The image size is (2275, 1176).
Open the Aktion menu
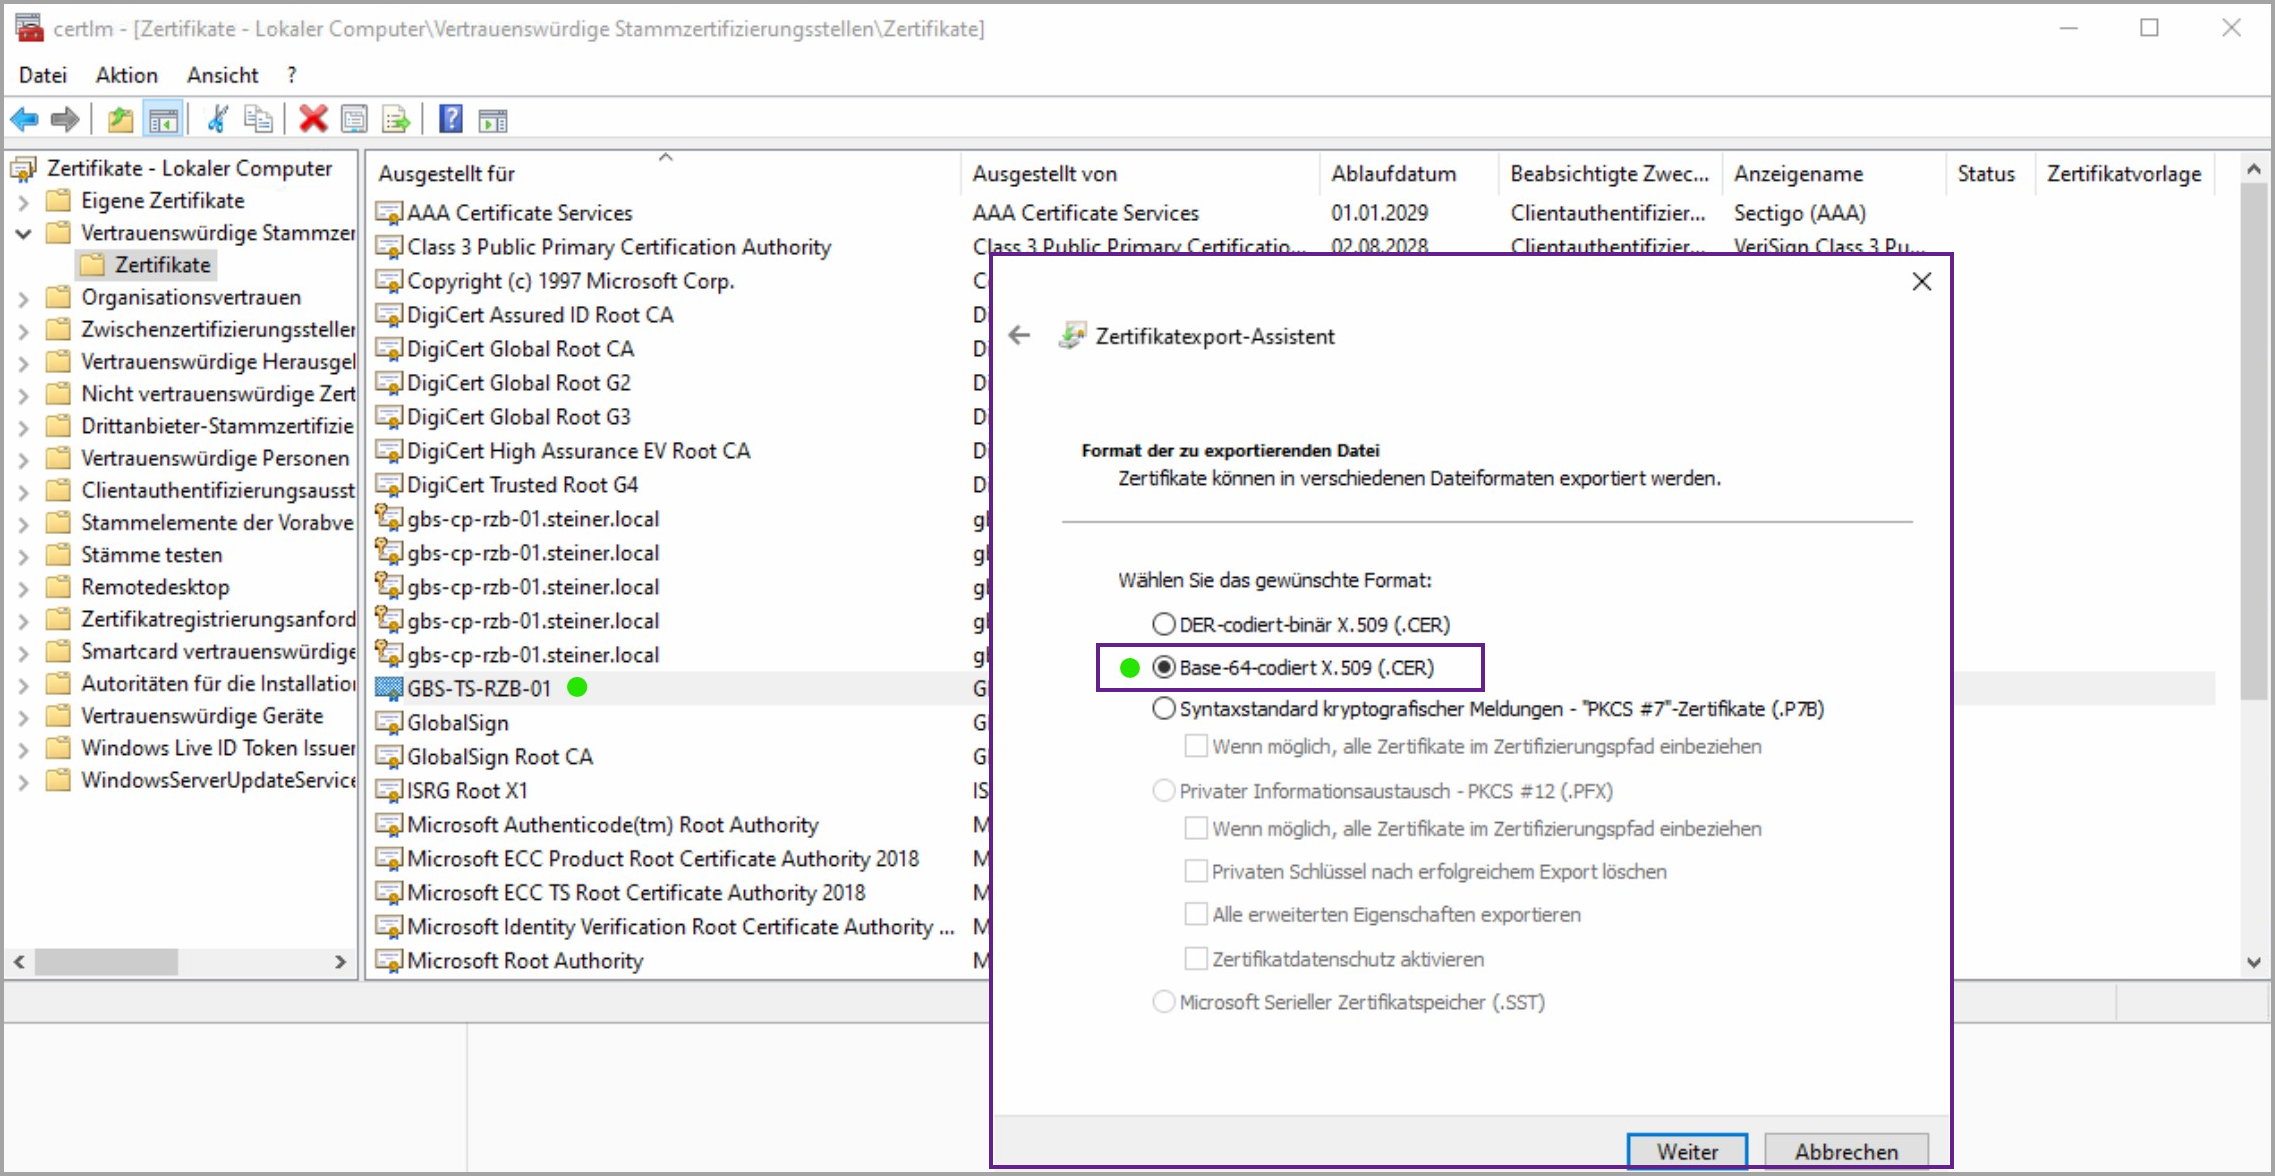[x=126, y=75]
